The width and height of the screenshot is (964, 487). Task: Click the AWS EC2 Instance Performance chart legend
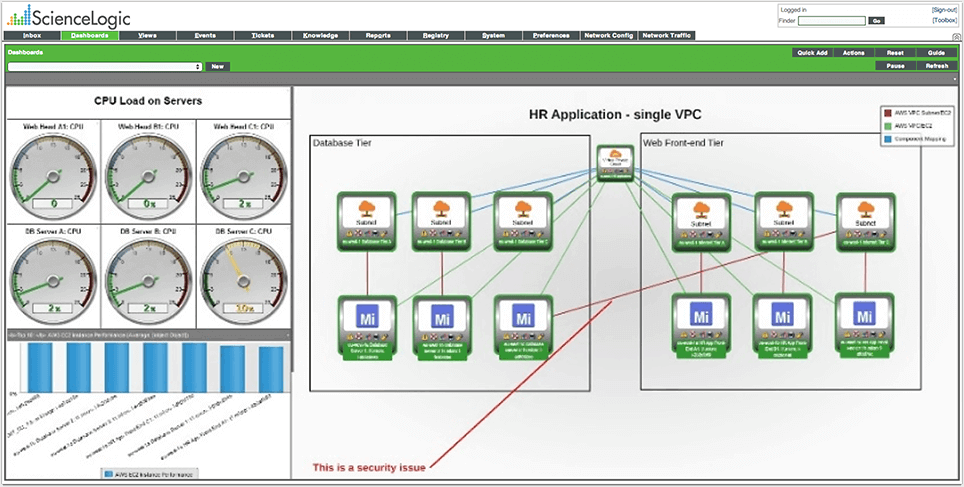(149, 474)
